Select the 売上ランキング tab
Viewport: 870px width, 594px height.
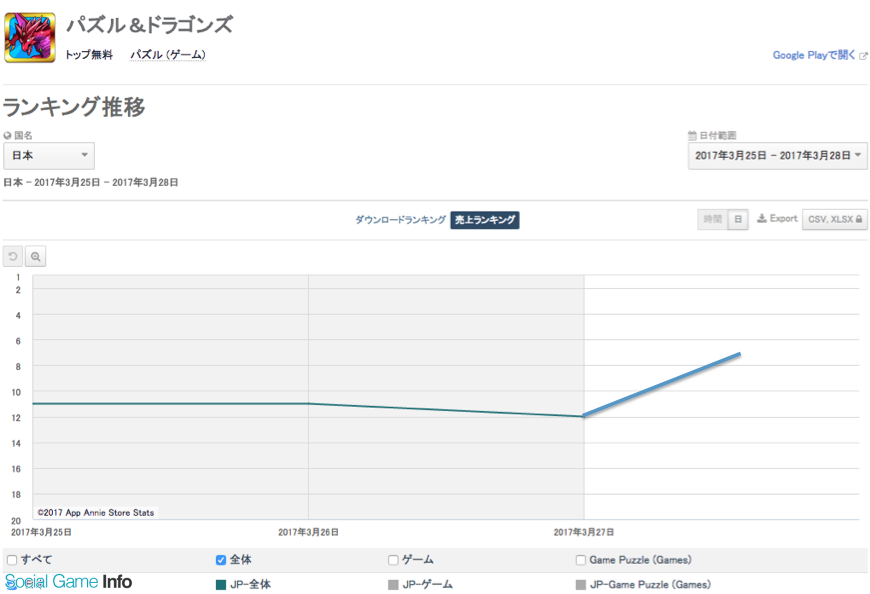click(485, 220)
